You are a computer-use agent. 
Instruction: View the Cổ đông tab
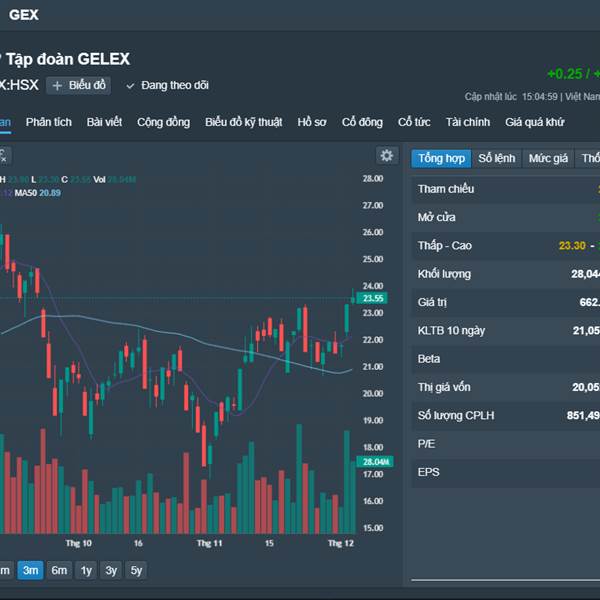362,122
